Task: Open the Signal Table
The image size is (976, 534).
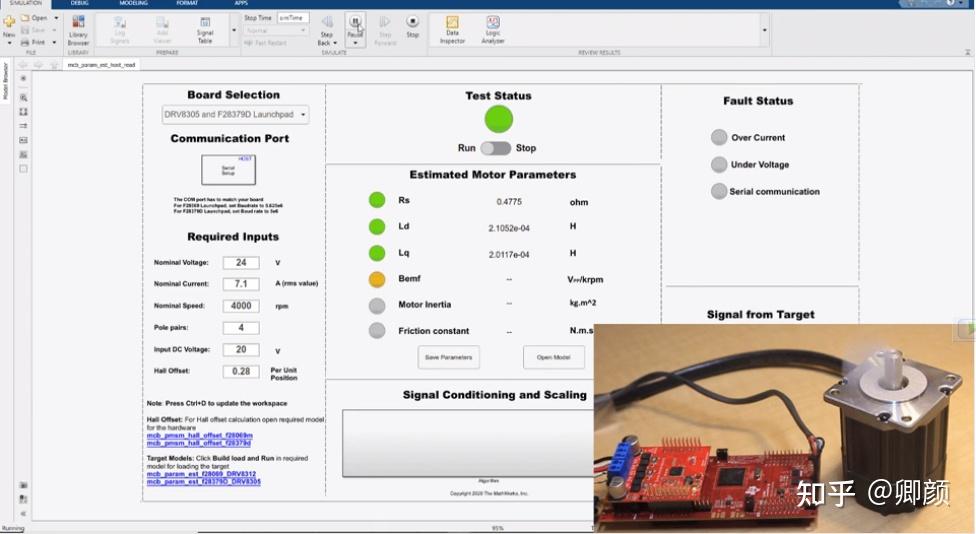Action: [x=205, y=30]
